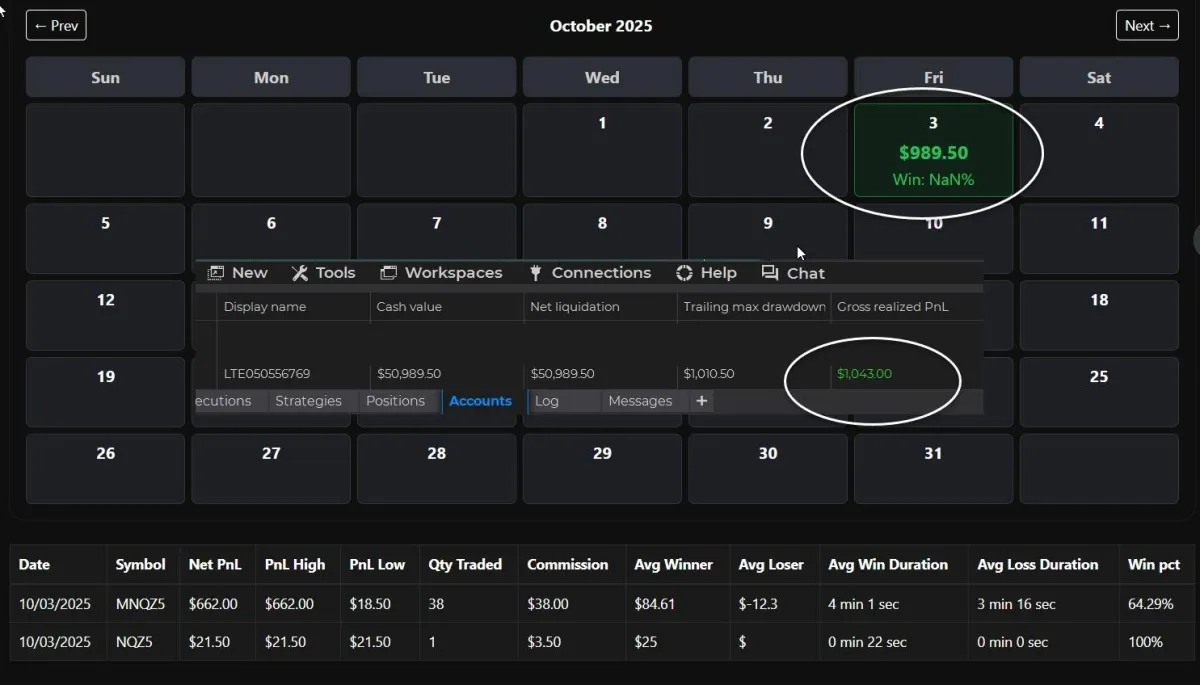
Task: Select calendar day 31
Action: coord(933,468)
